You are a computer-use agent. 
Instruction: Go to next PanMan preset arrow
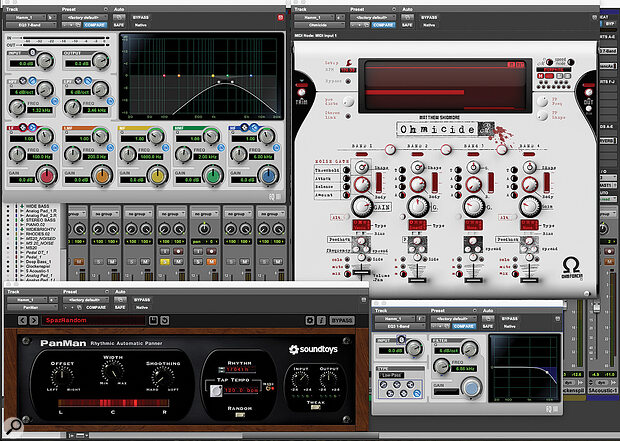tap(34, 320)
